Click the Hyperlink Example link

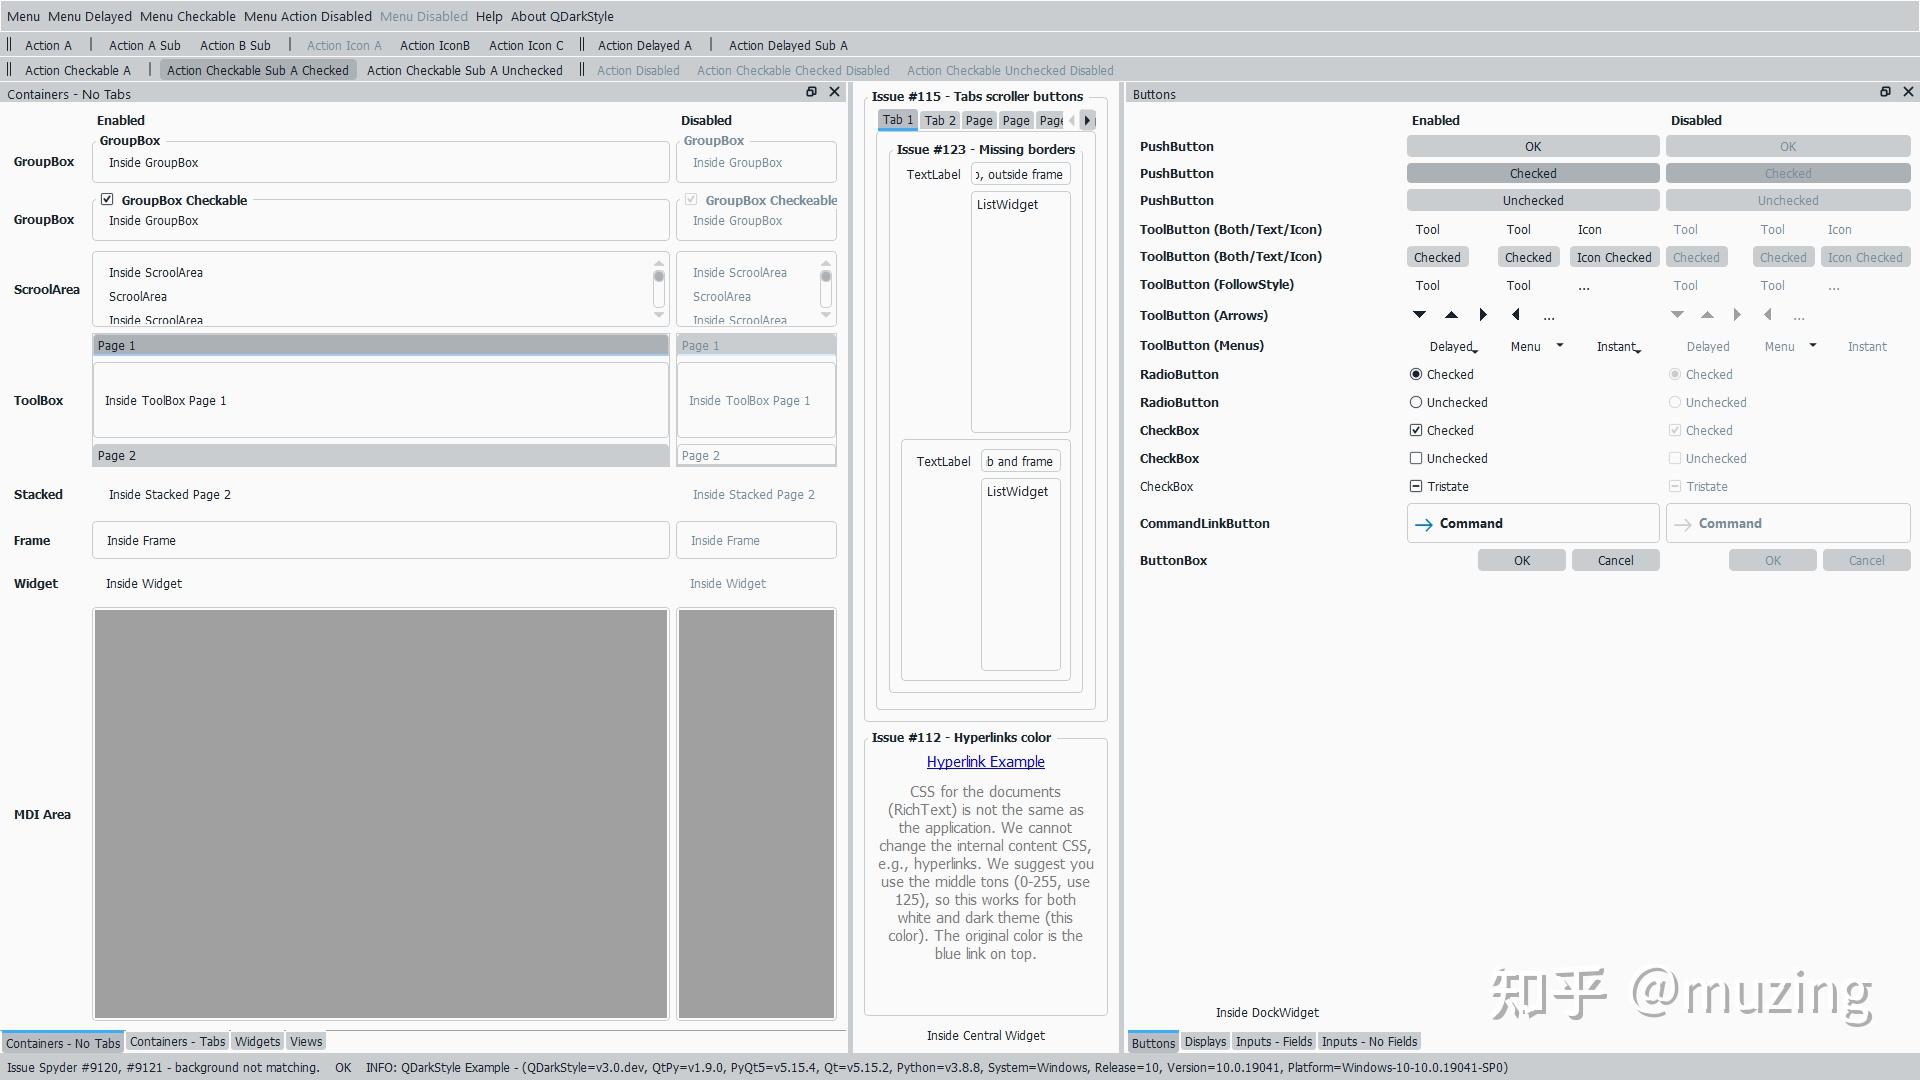985,762
